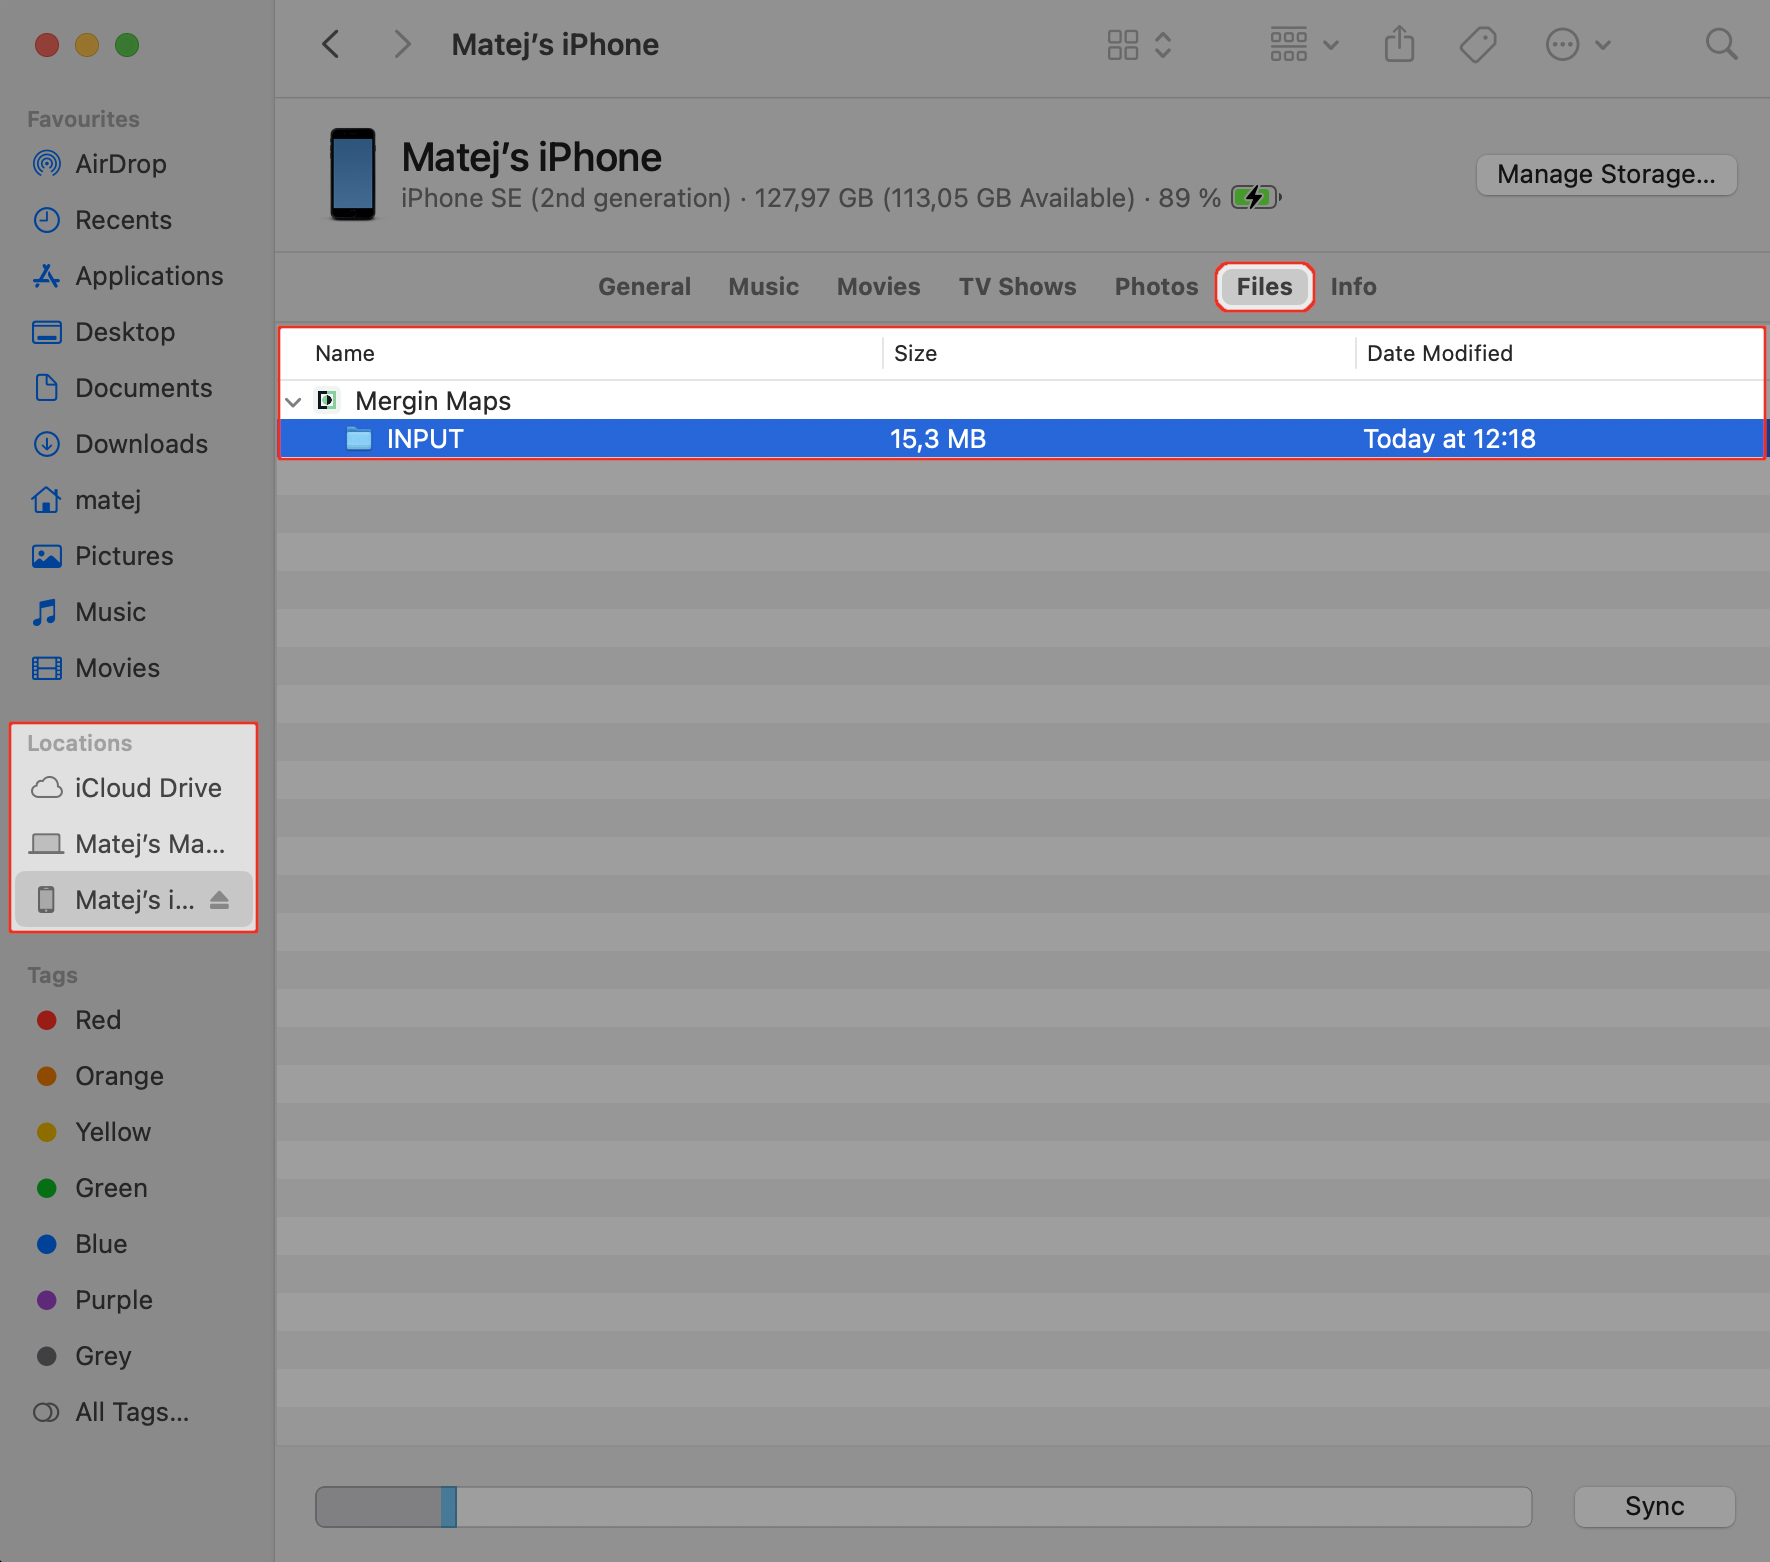Open the Tags icon in the toolbar
This screenshot has width=1770, height=1562.
[x=1478, y=44]
